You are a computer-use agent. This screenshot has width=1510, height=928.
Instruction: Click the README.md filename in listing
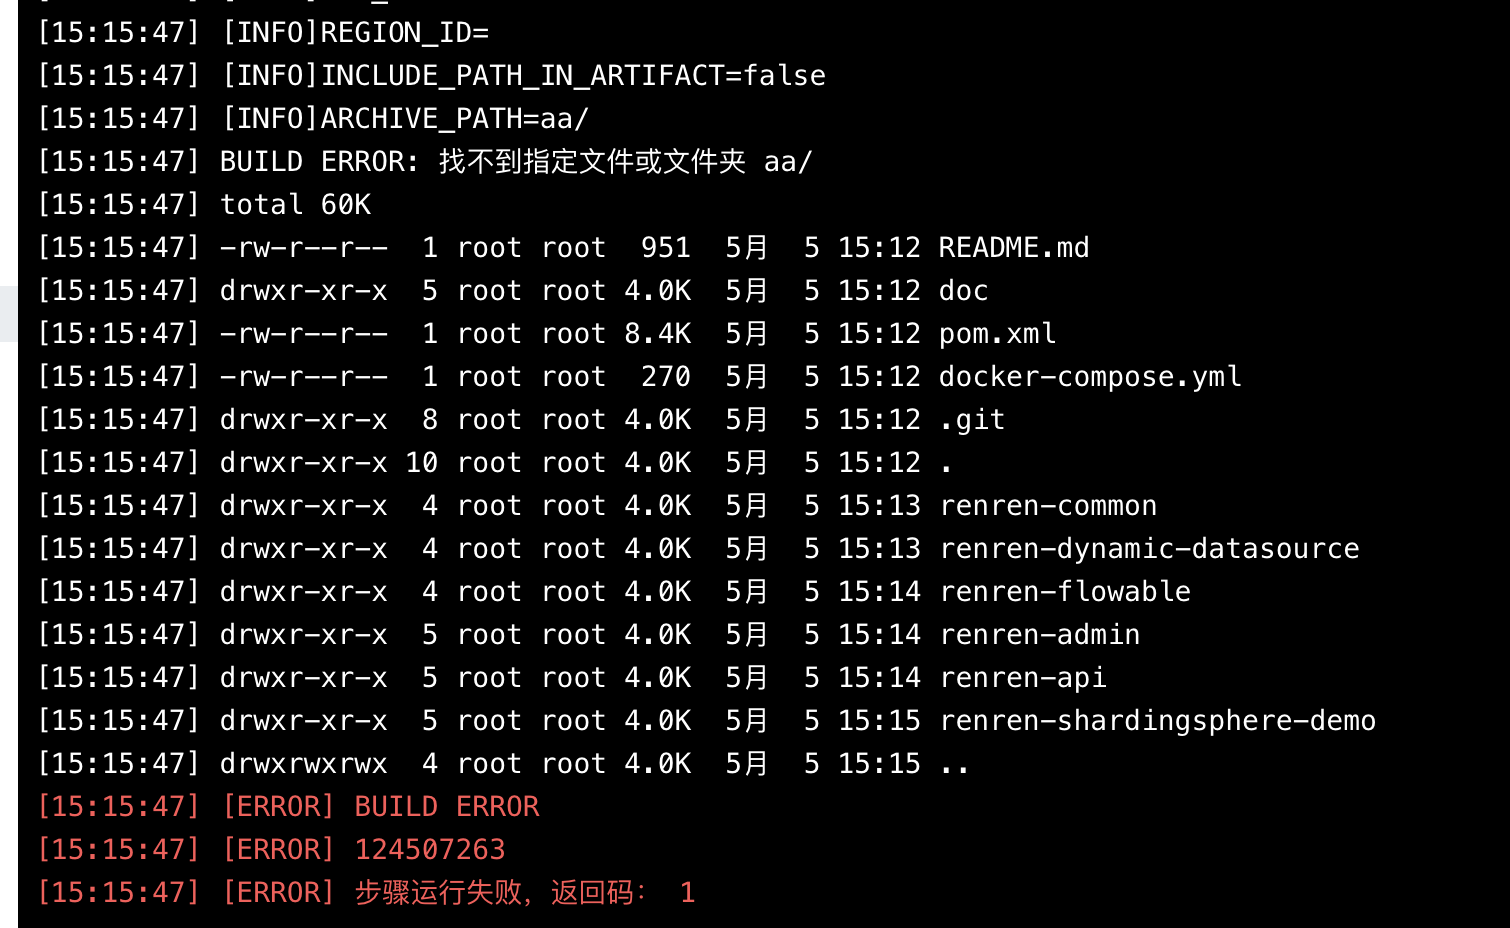click(1014, 247)
